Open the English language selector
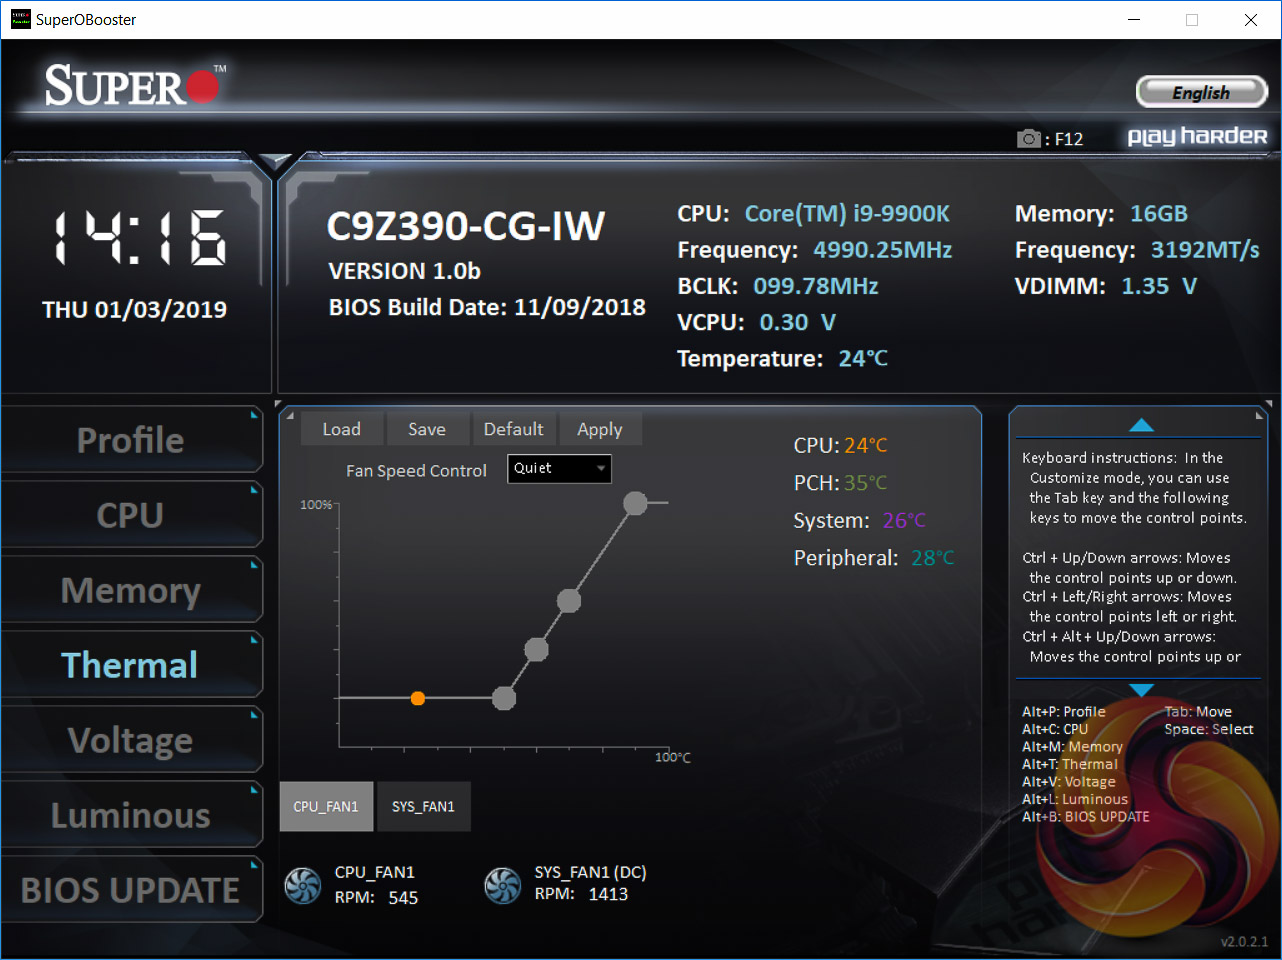 1202,93
